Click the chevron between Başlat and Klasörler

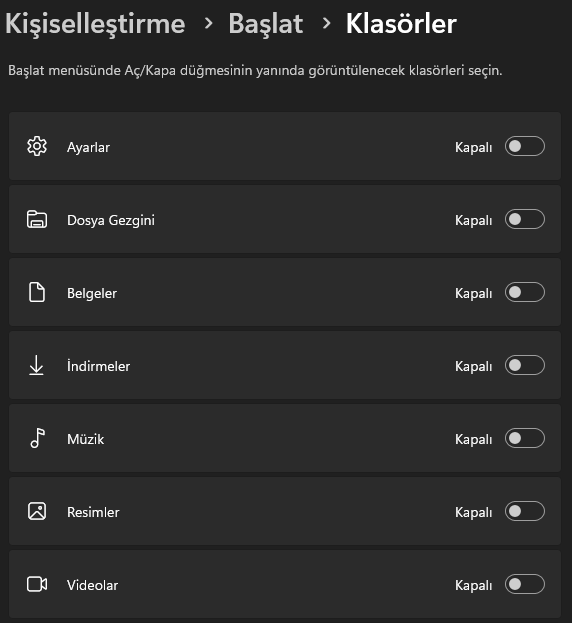click(x=327, y=23)
